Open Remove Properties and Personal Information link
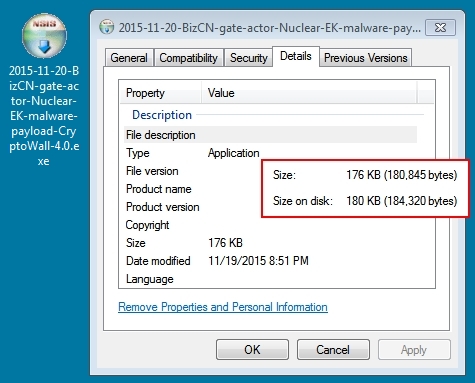This screenshot has height=383, width=475. 223,307
